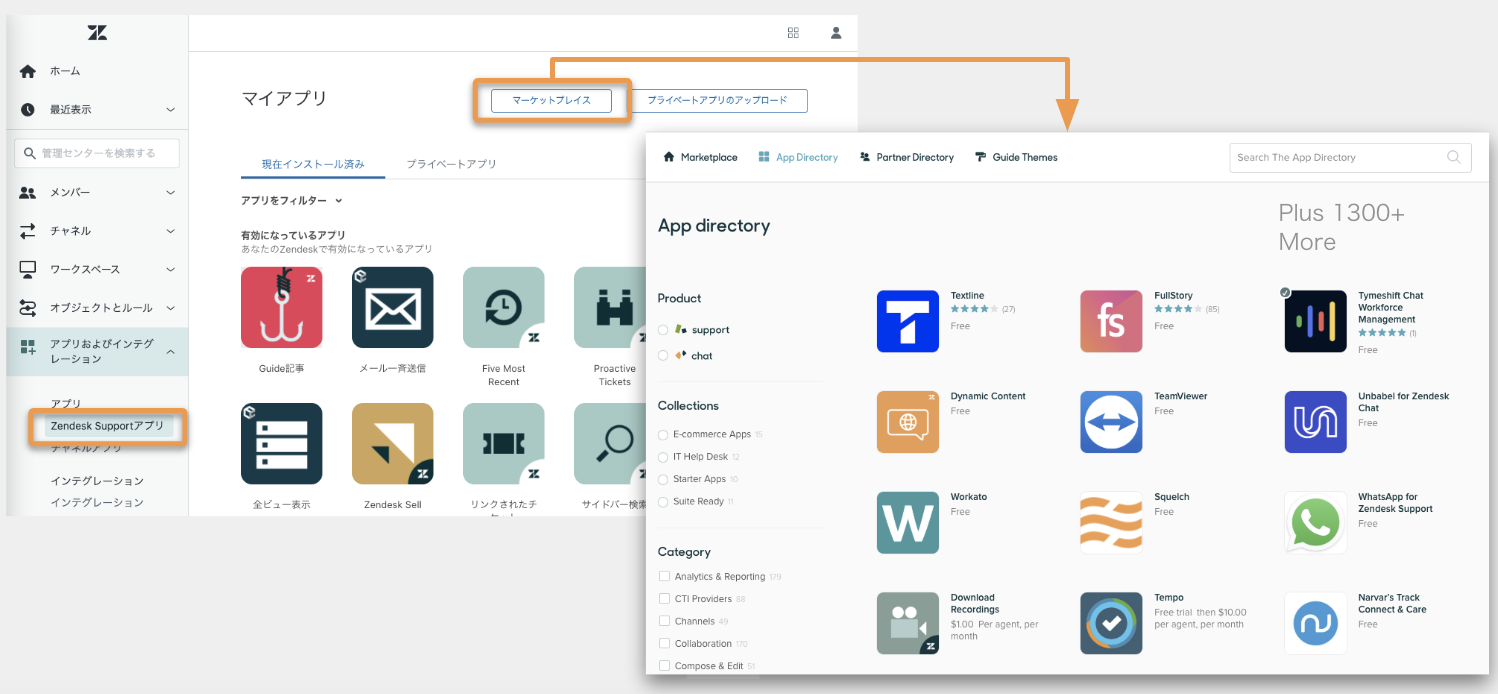Image resolution: width=1498 pixels, height=694 pixels.
Task: Open the Guide記事 hook app icon
Action: coord(281,307)
